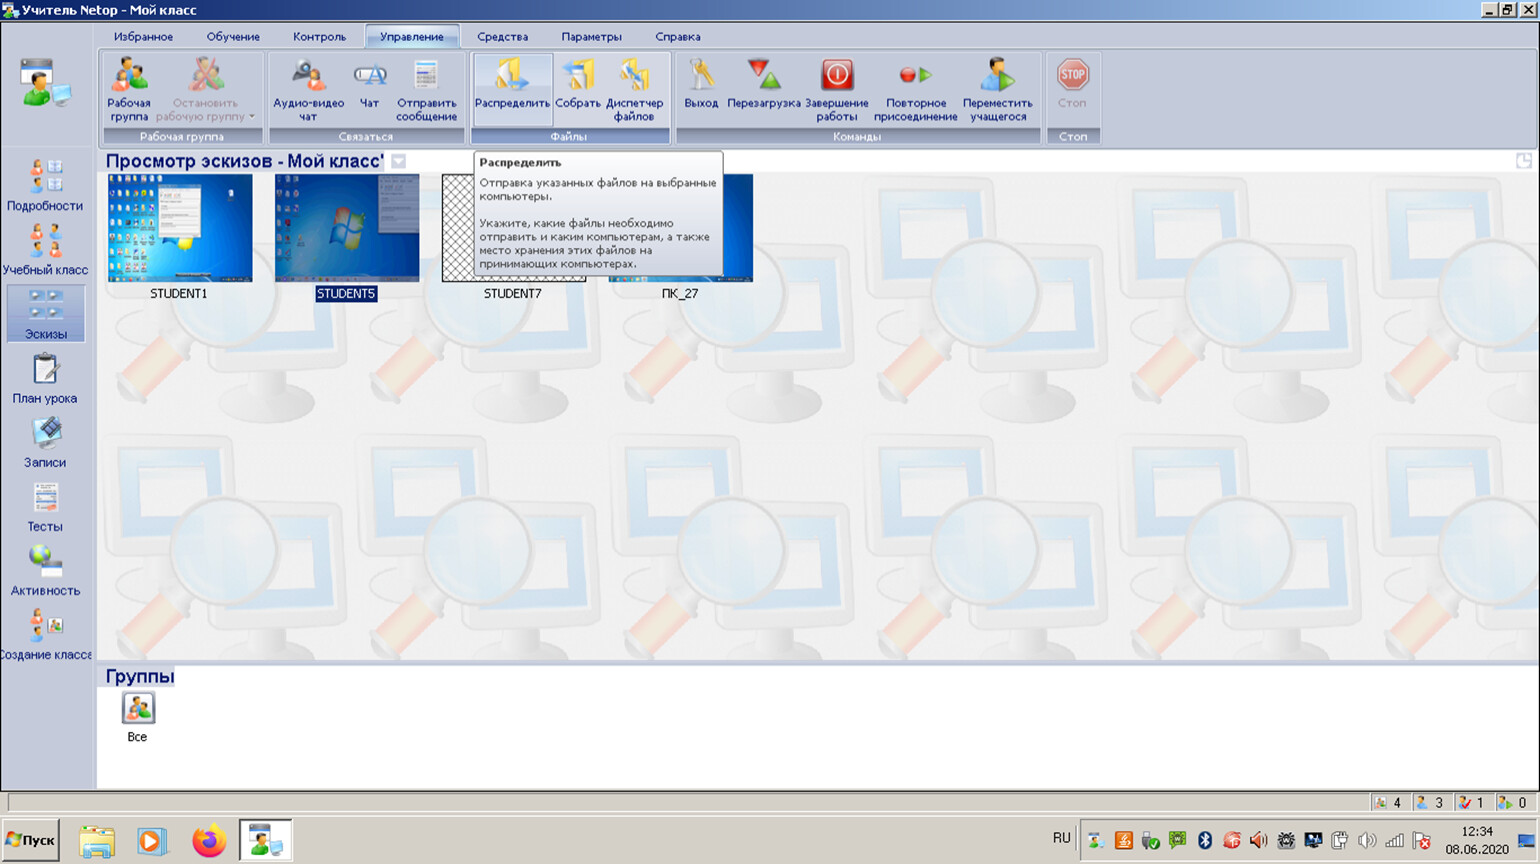Open the Tests (Тесты) sidebar view
Image resolution: width=1540 pixels, height=864 pixels.
pos(45,507)
